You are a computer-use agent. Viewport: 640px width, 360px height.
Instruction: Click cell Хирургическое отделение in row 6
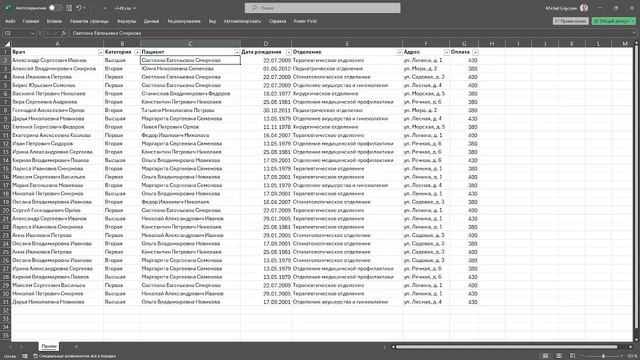[x=347, y=93]
